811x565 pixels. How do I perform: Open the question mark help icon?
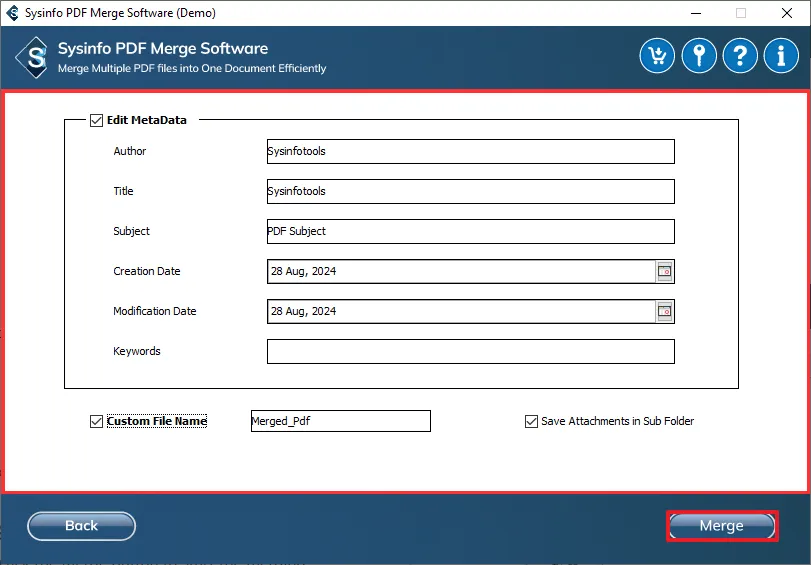(x=740, y=56)
